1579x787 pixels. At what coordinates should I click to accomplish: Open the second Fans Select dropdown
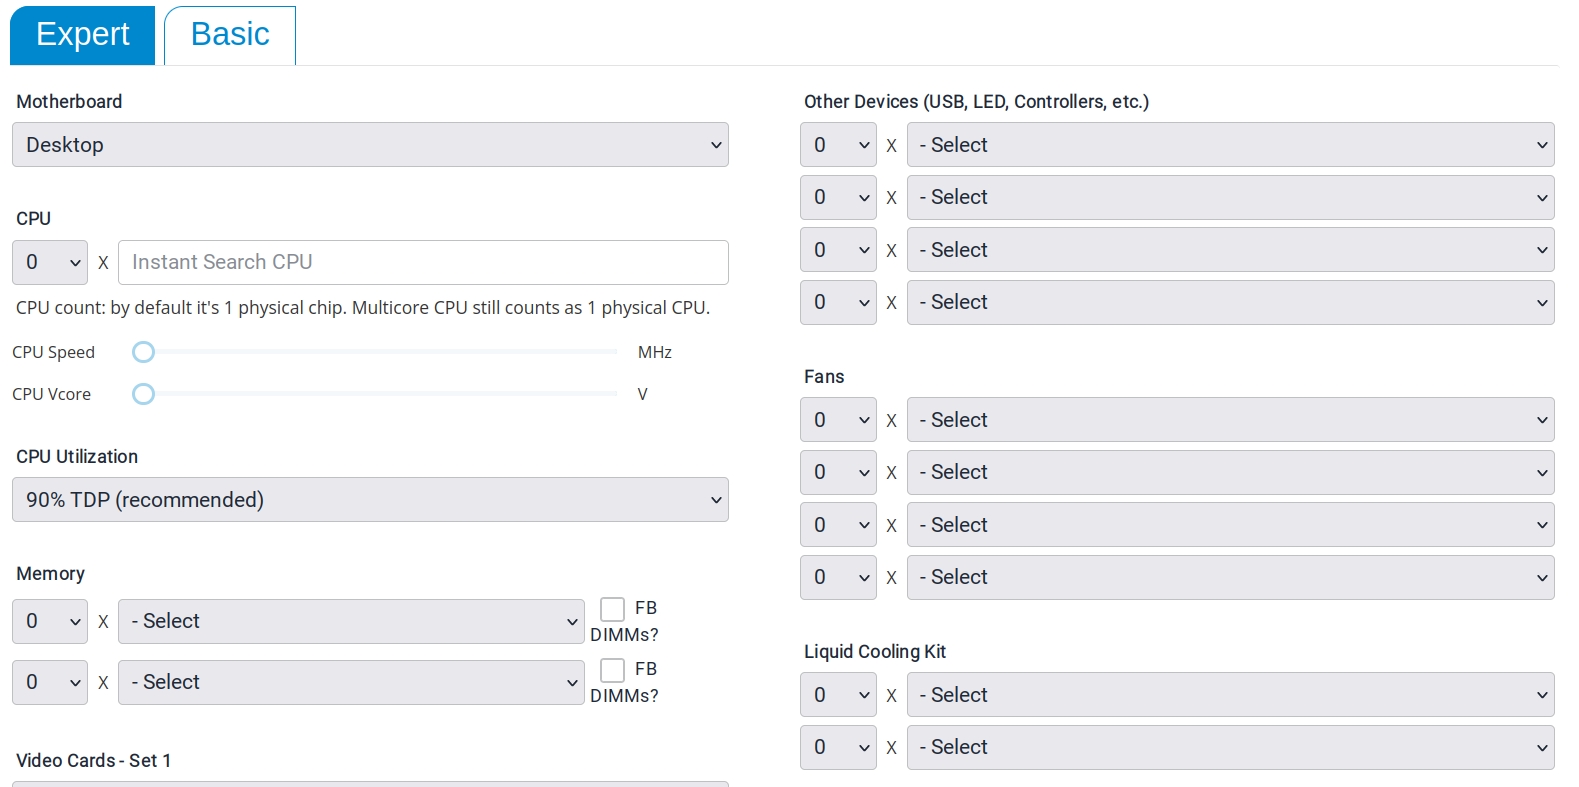click(1231, 472)
